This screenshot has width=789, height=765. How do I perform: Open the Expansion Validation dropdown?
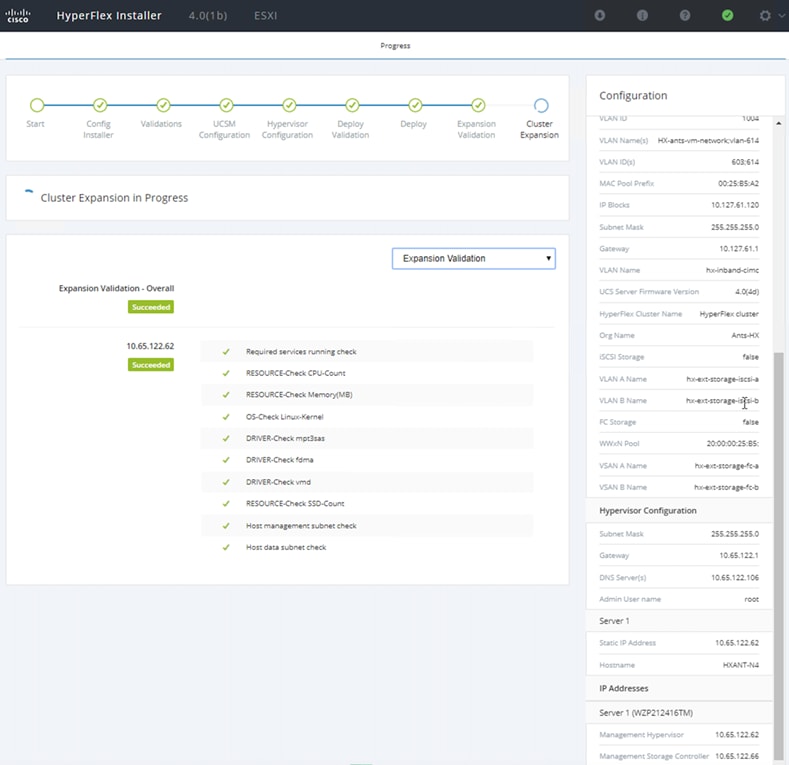click(474, 259)
